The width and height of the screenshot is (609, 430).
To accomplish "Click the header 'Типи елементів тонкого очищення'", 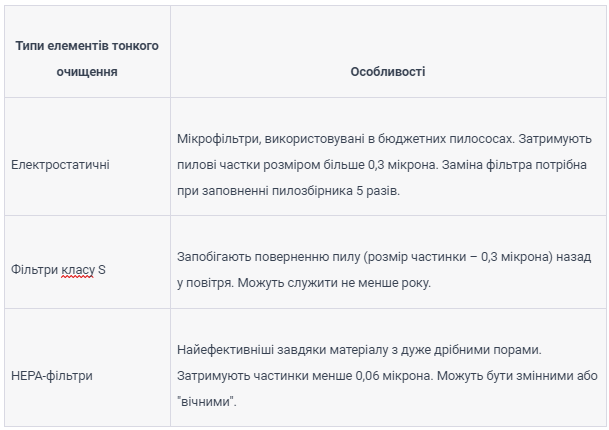I will [87, 59].
